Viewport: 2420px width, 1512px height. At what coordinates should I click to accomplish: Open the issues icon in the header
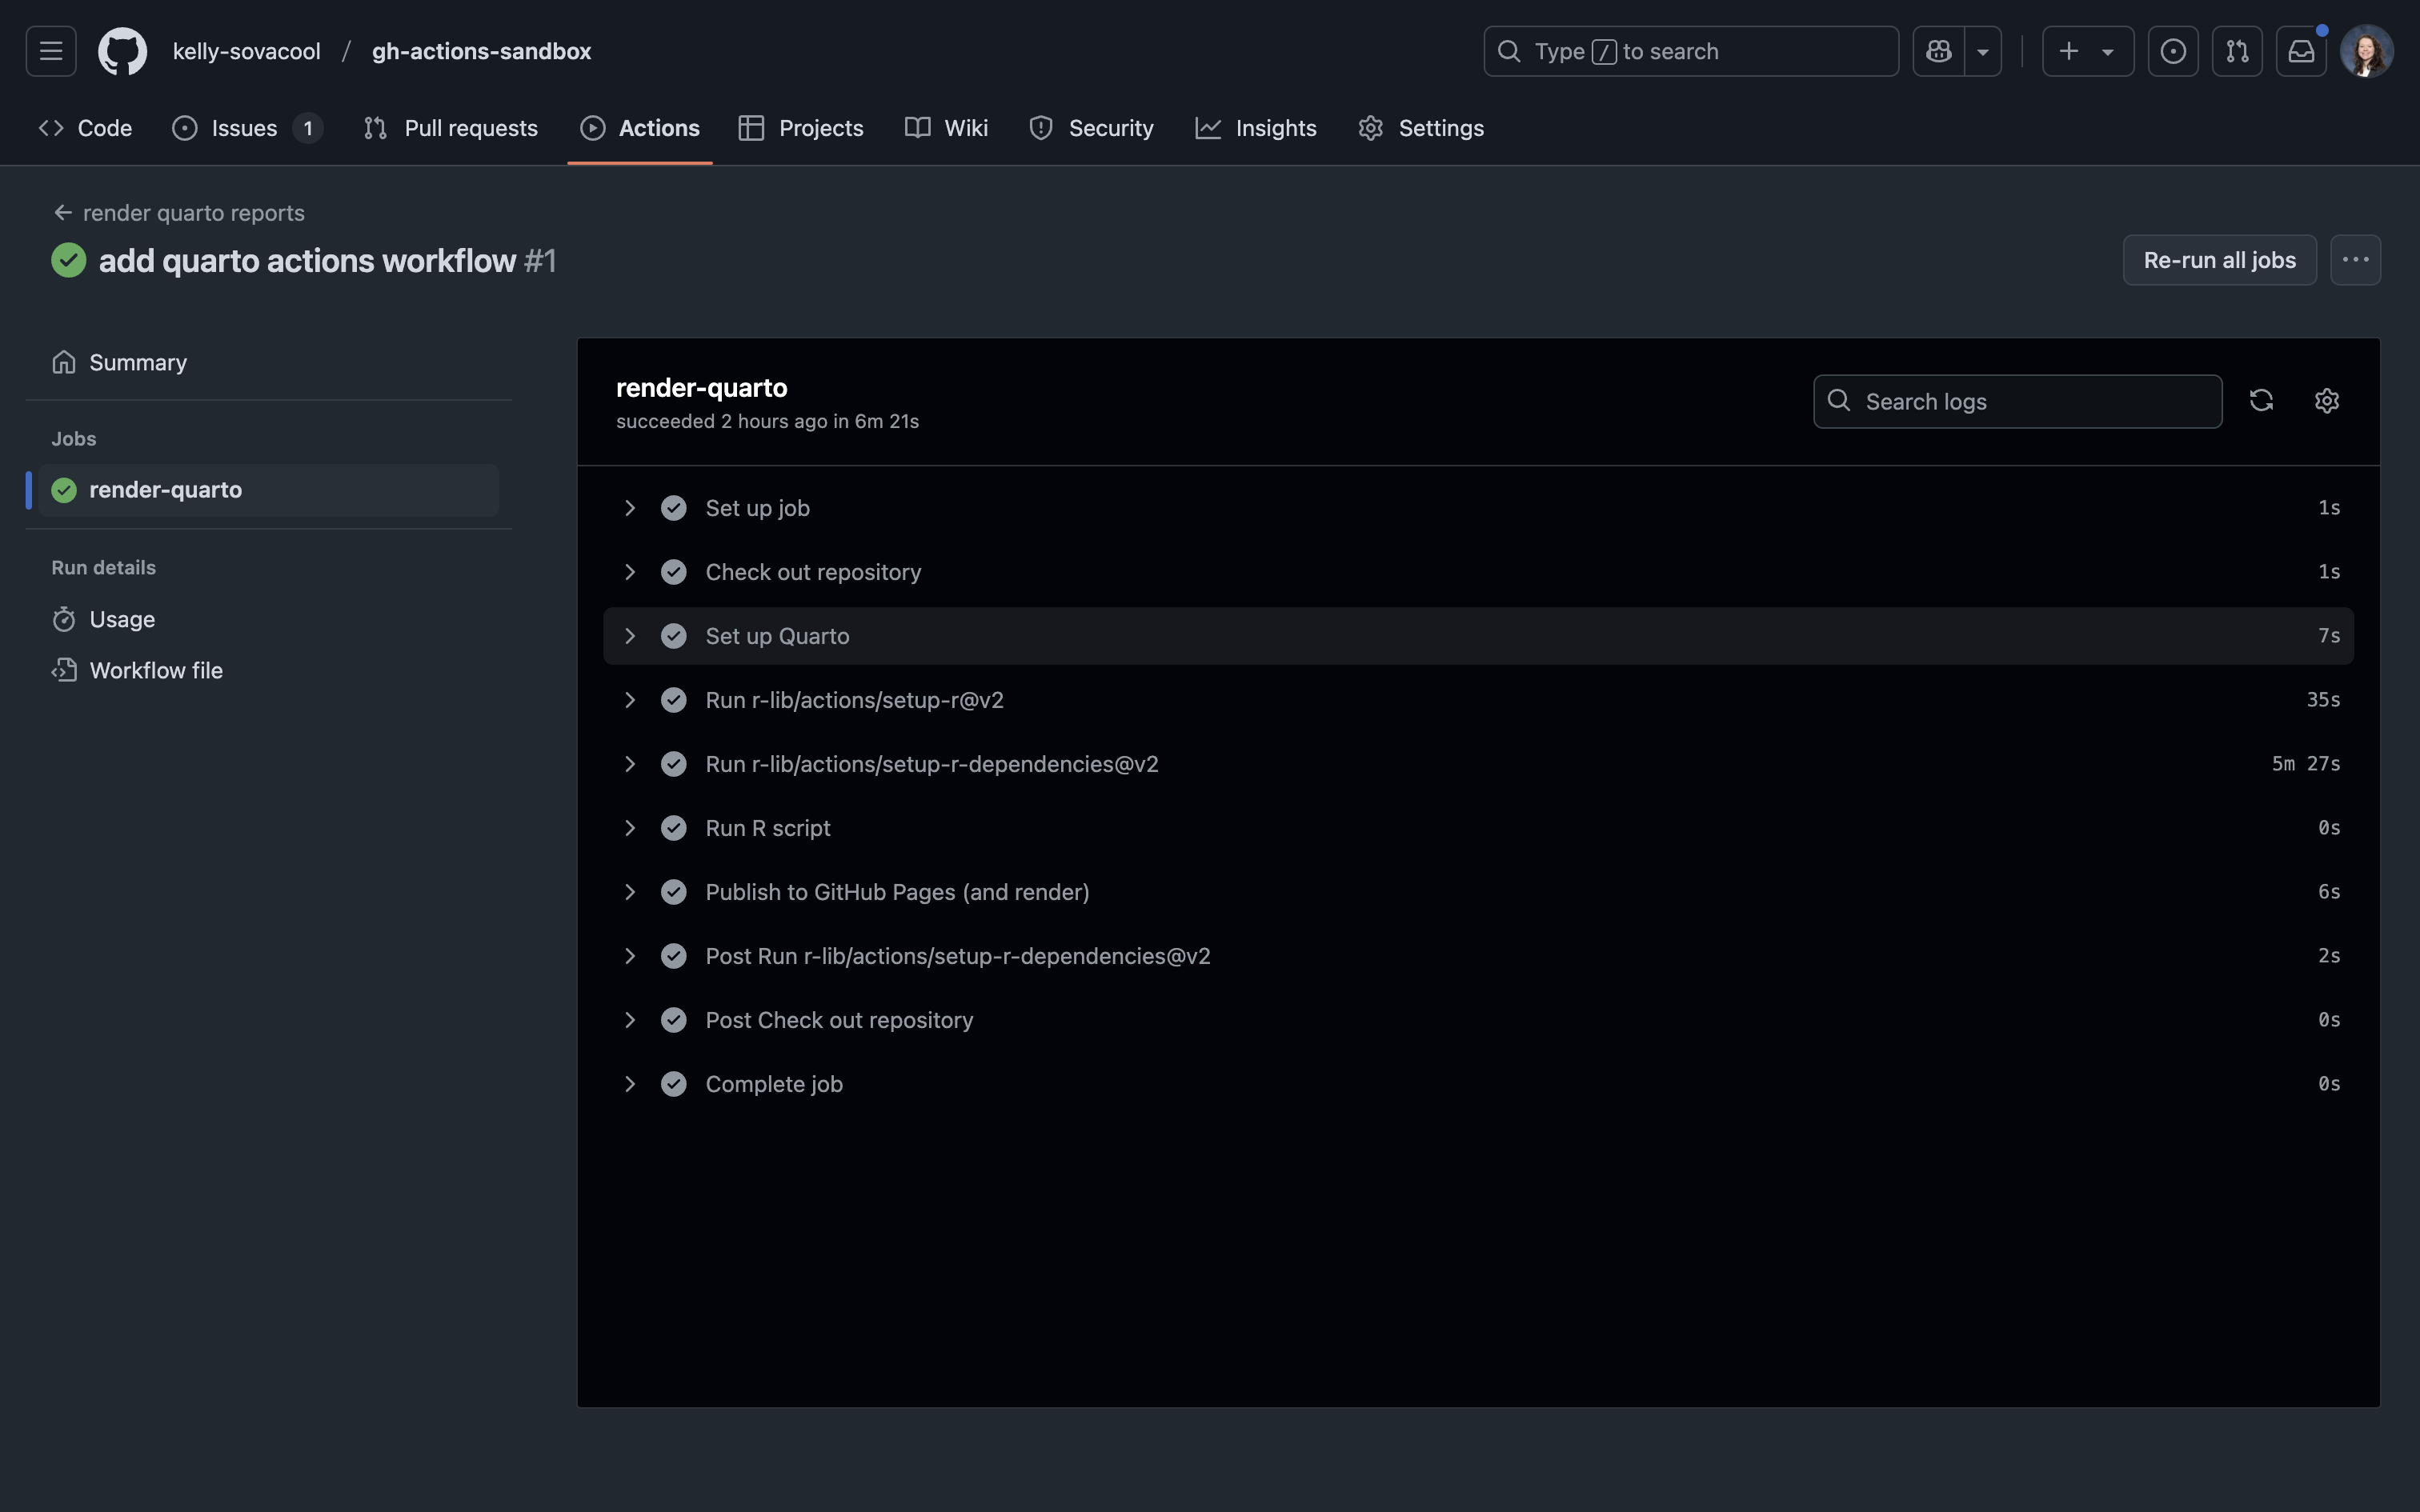2172,51
